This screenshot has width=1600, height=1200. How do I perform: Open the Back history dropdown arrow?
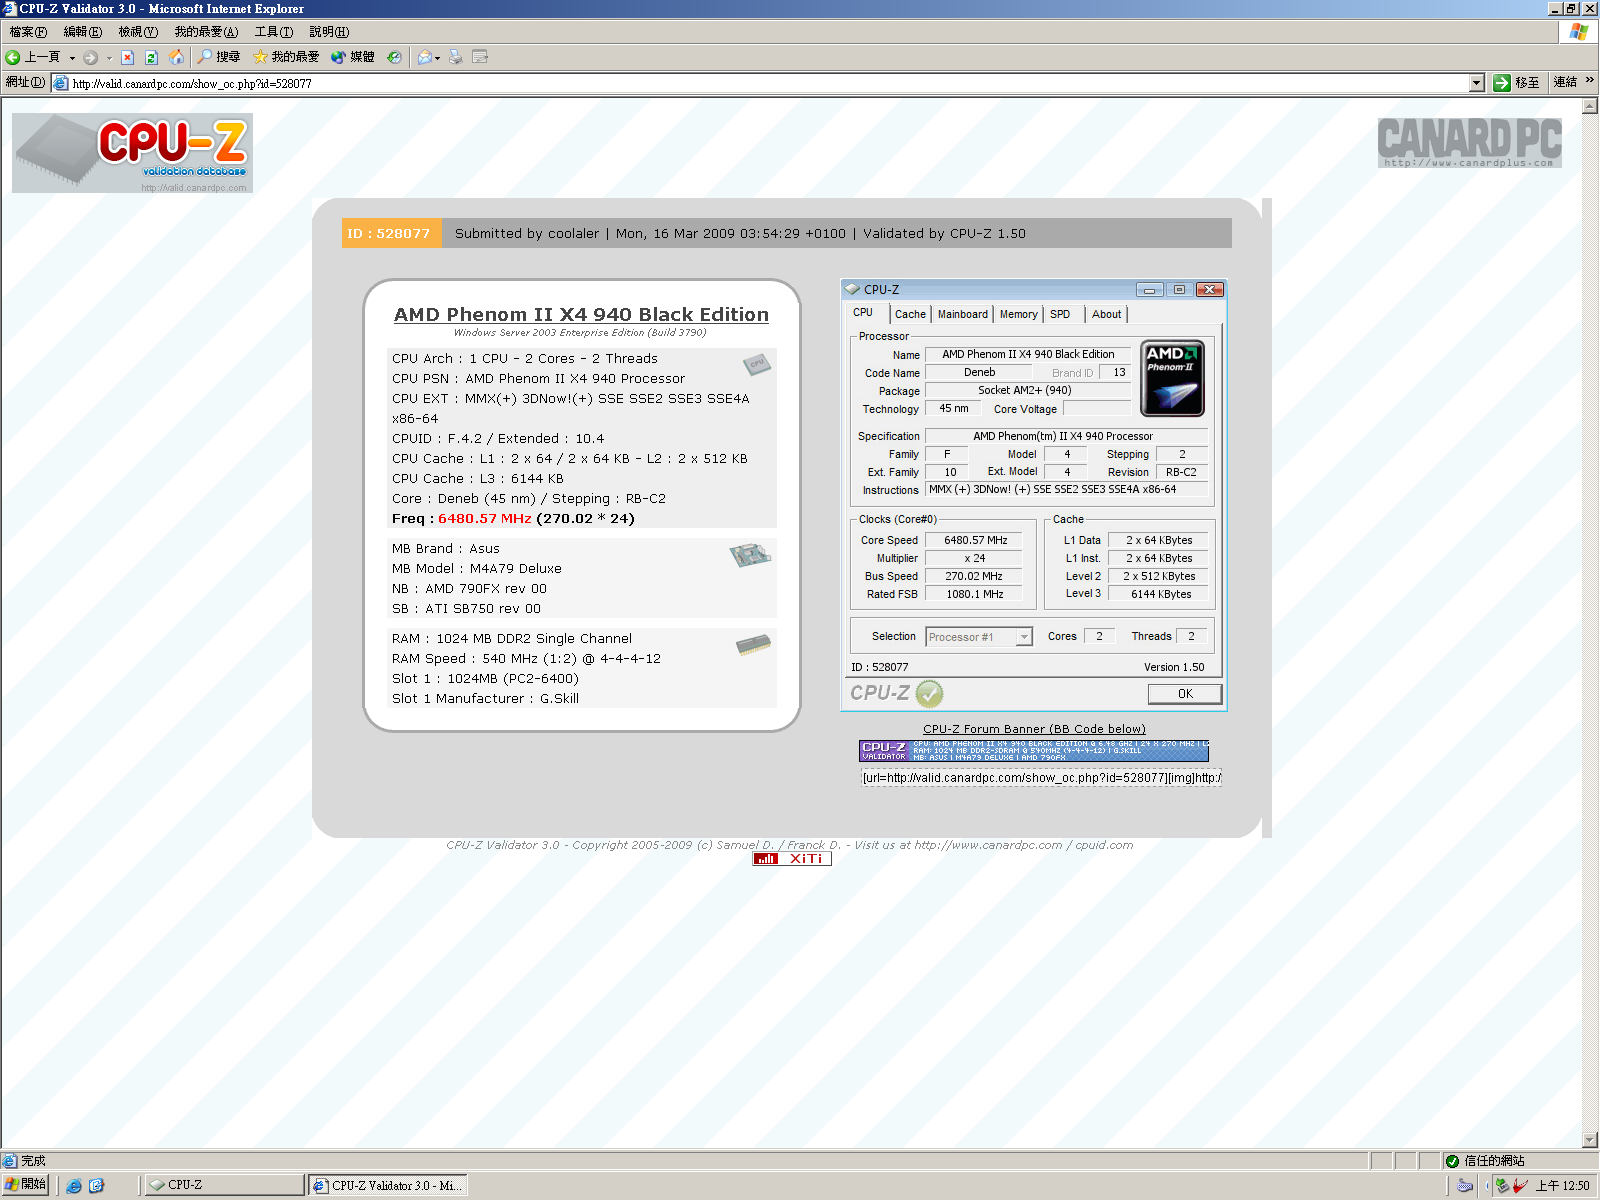(72, 58)
